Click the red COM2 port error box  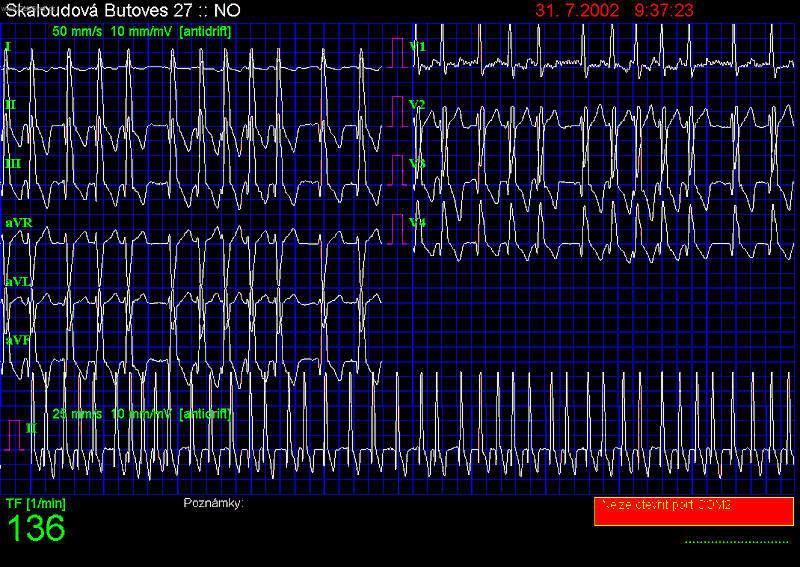point(692,511)
